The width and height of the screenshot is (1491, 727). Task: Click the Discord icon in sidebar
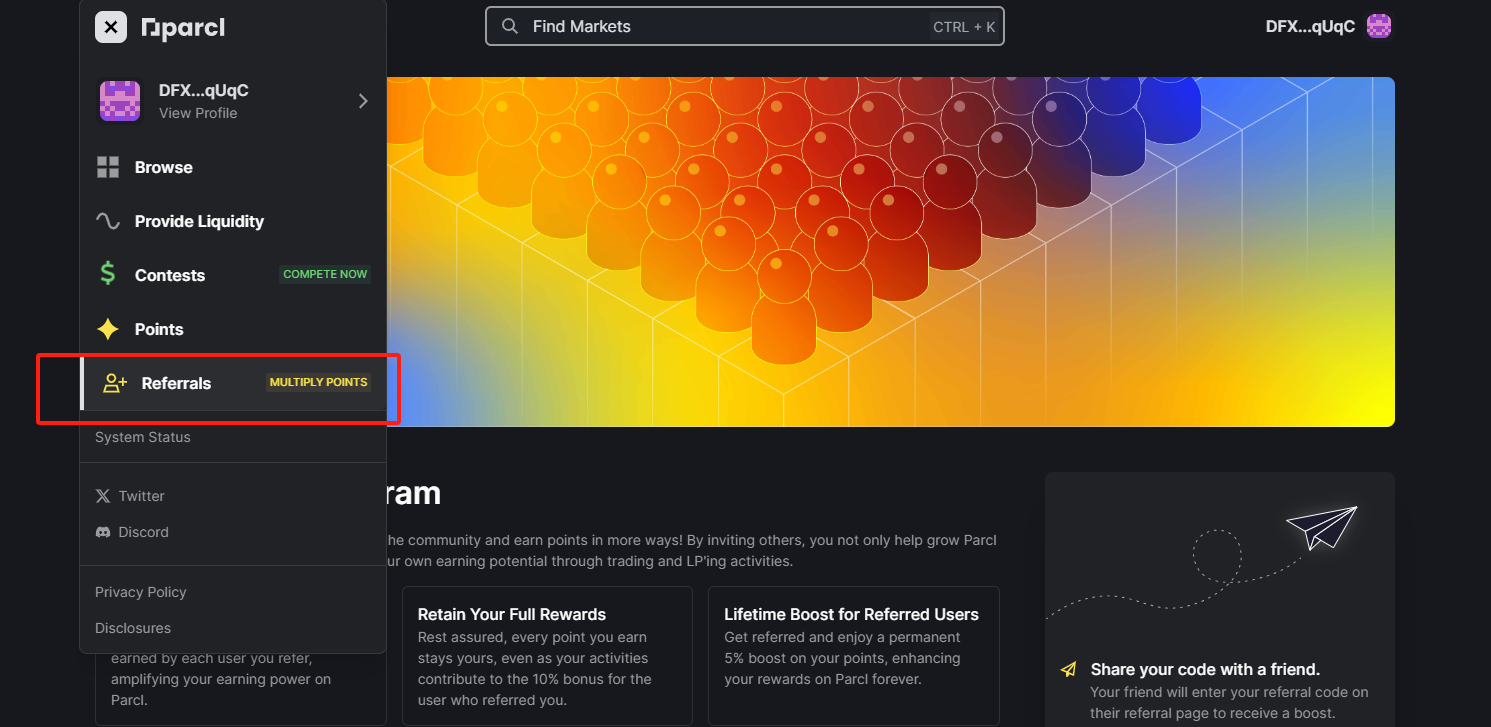pos(103,532)
